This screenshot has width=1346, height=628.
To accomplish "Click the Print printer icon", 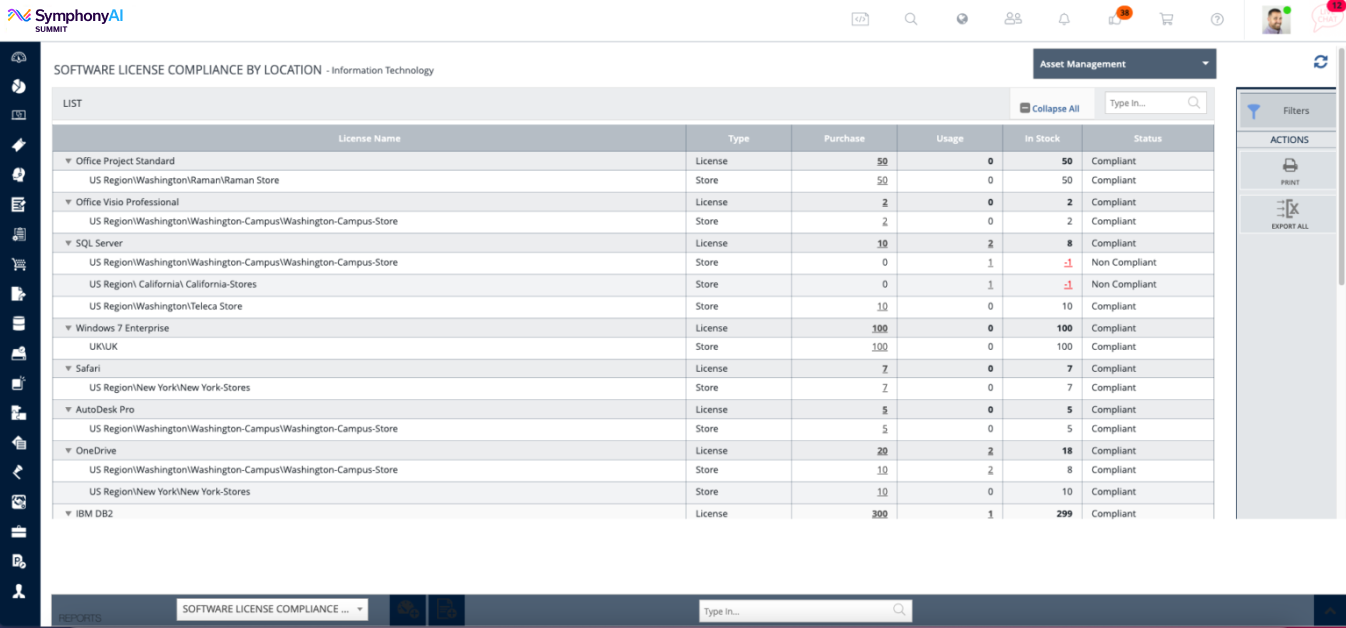I will [1289, 166].
